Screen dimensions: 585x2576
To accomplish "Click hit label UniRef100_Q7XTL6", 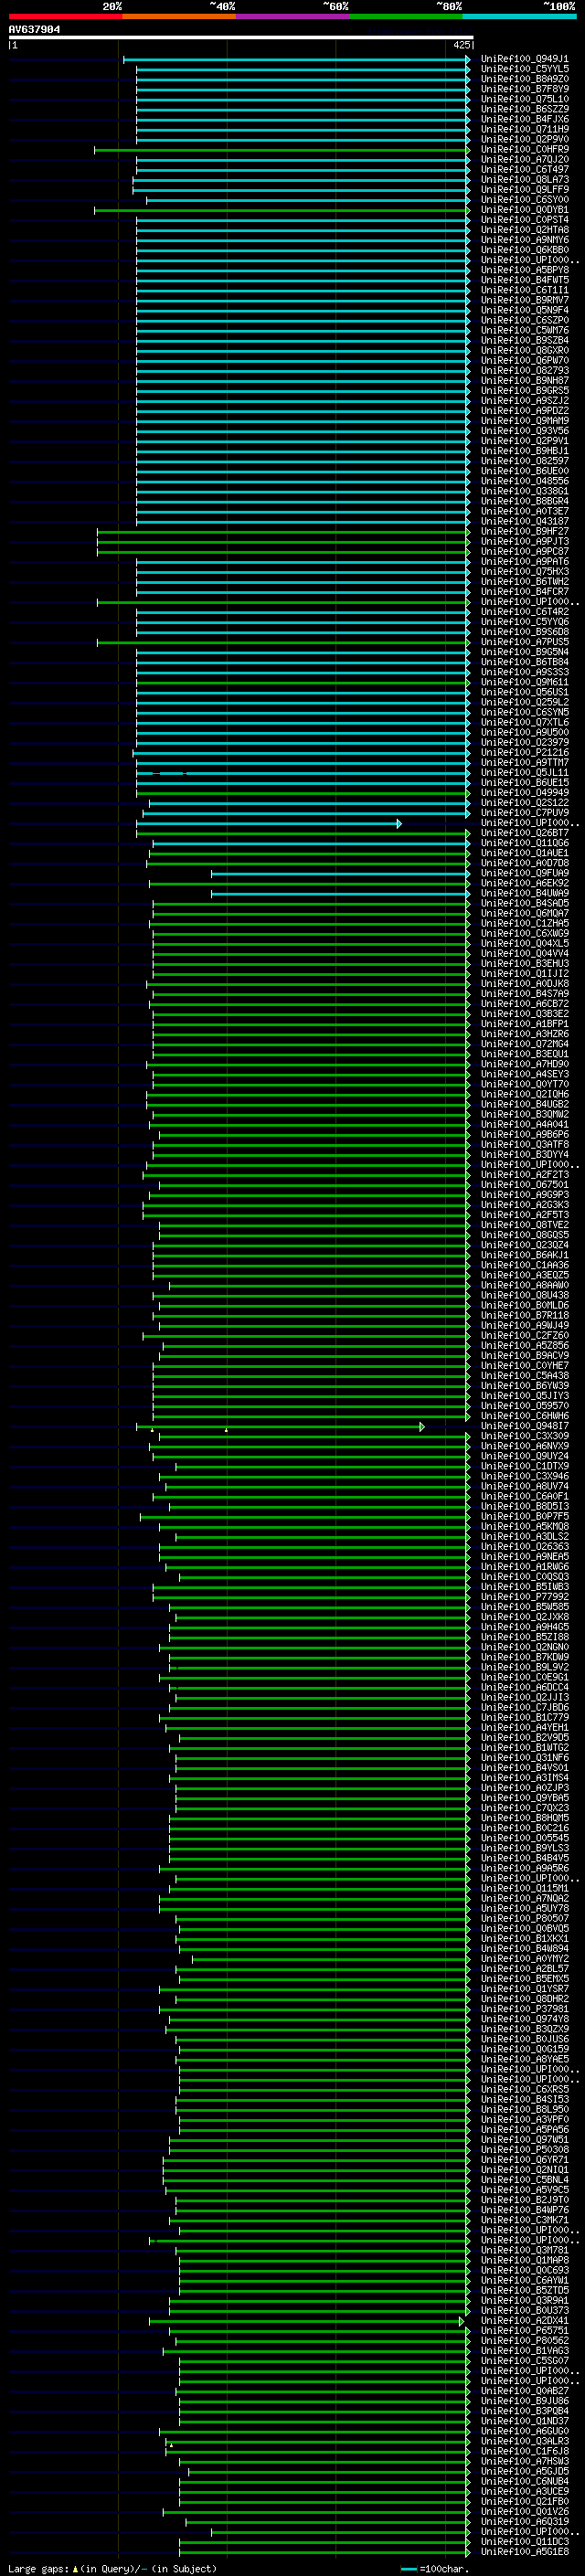I will pos(525,722).
